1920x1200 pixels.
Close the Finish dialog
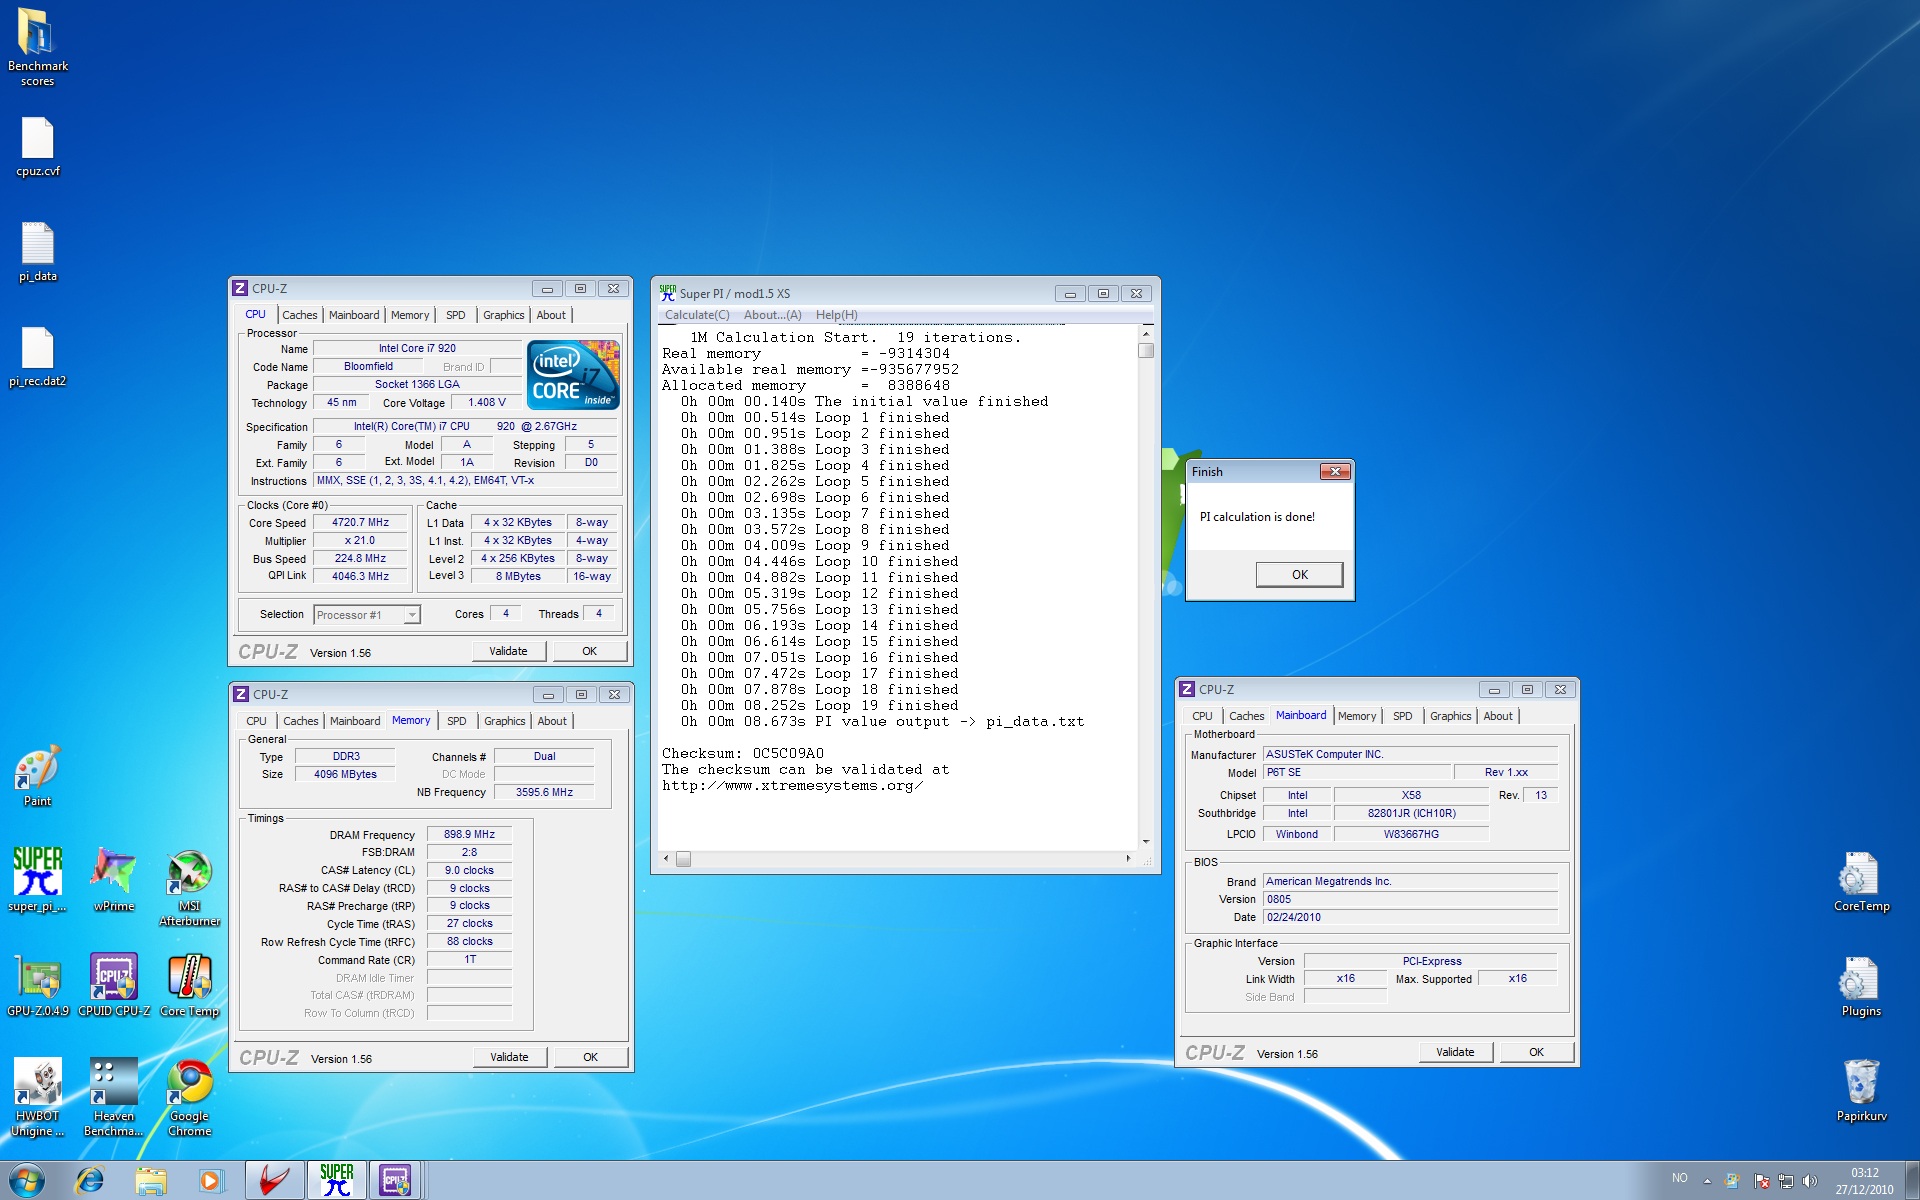pos(1335,471)
